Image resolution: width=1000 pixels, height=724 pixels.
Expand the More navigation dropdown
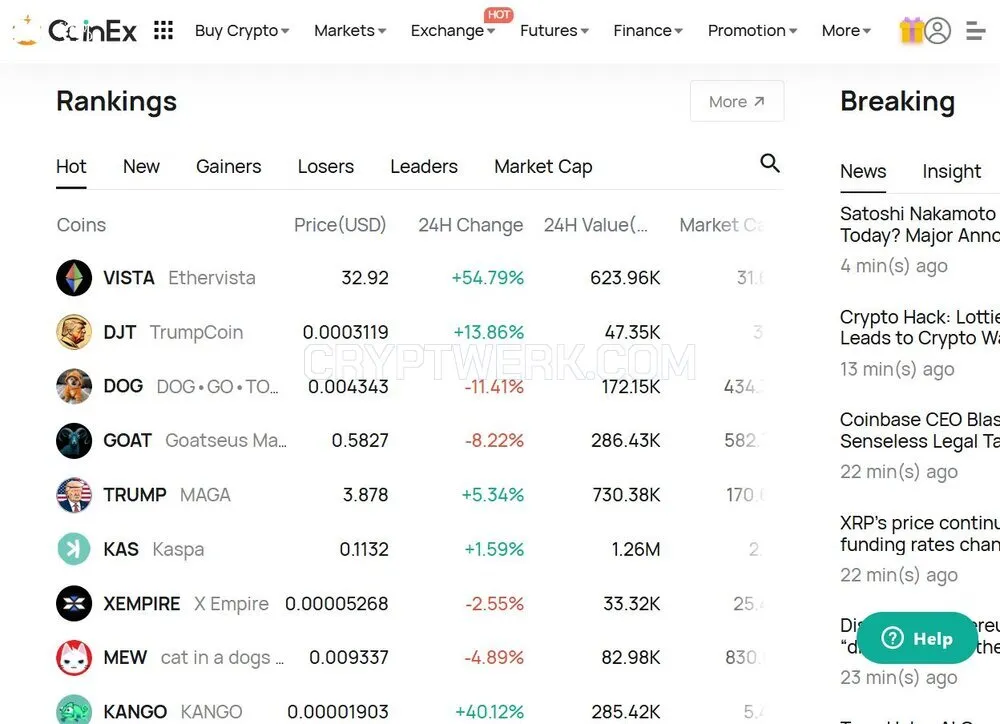coord(846,31)
